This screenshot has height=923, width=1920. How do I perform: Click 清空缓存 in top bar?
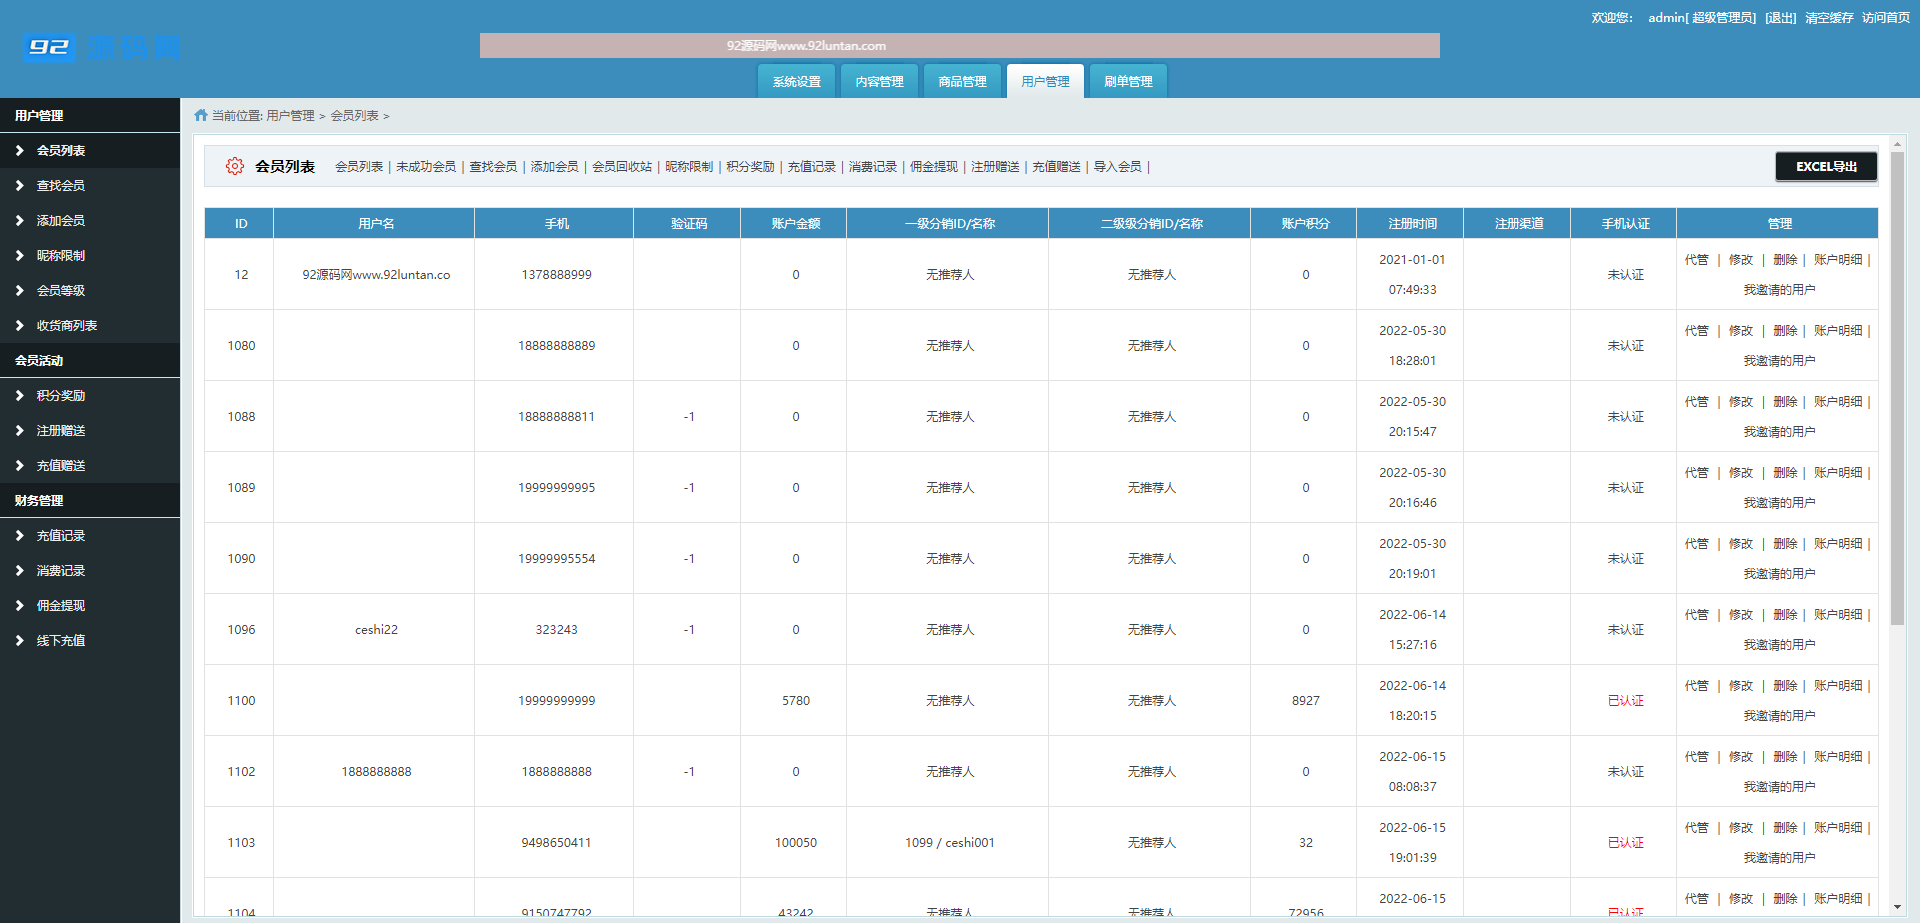tap(1829, 17)
